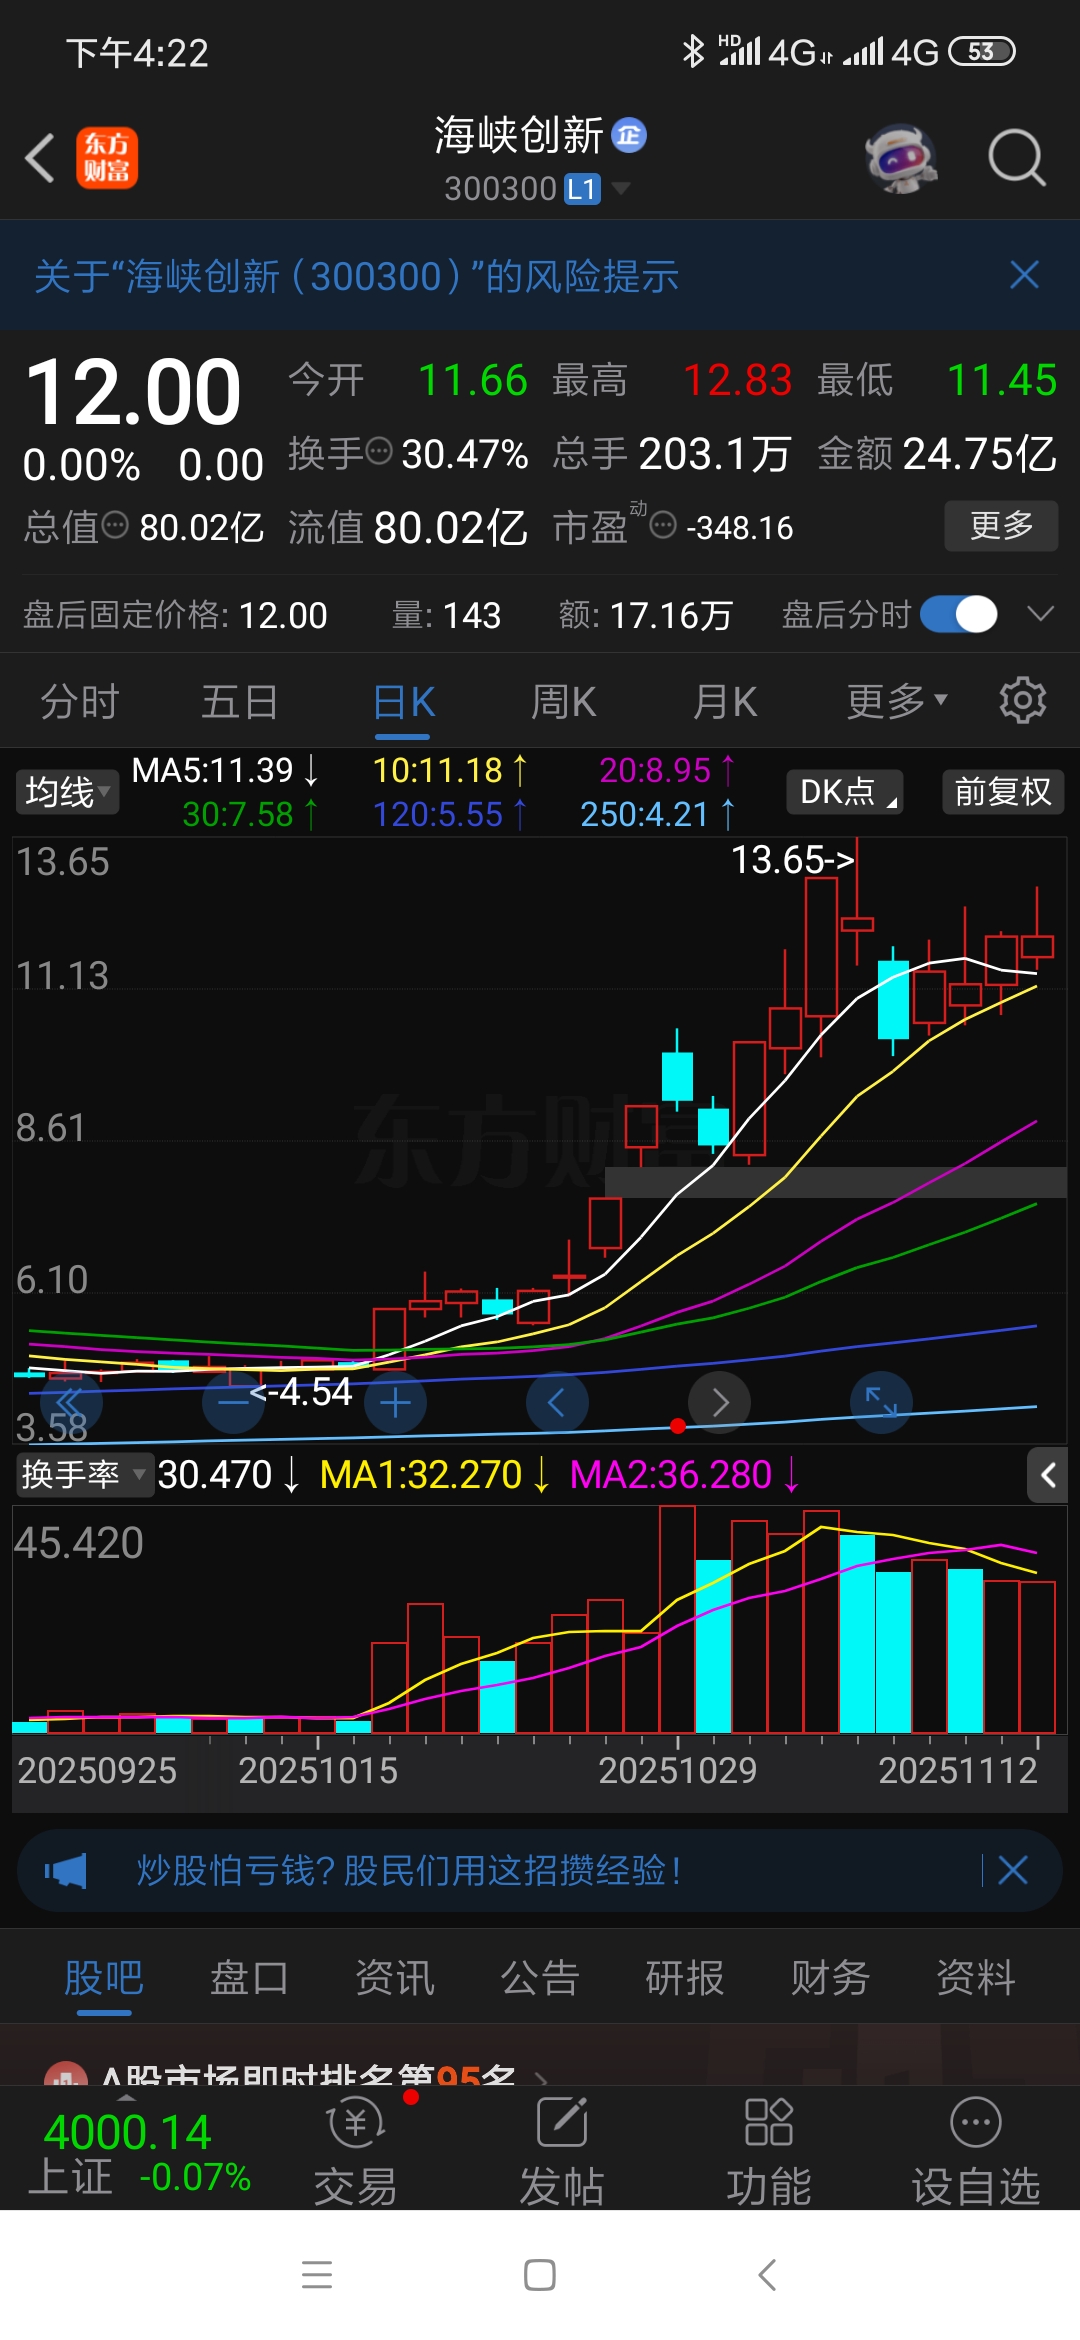The image size is (1080, 2340).
Task: Expand the after-hours panel chevron
Action: tap(1041, 614)
